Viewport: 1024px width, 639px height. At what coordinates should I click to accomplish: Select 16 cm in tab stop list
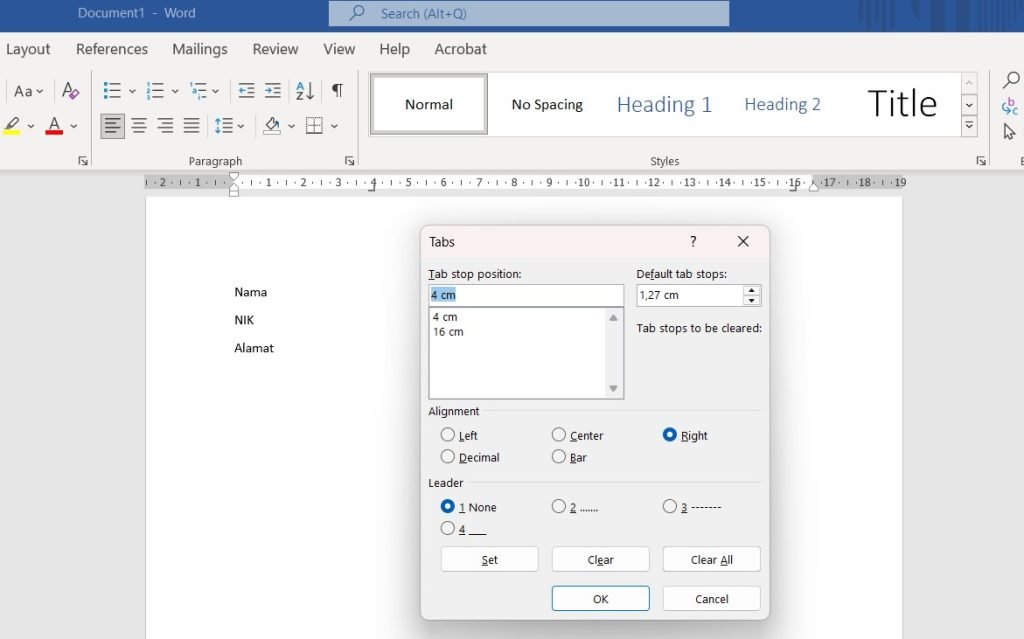click(448, 332)
